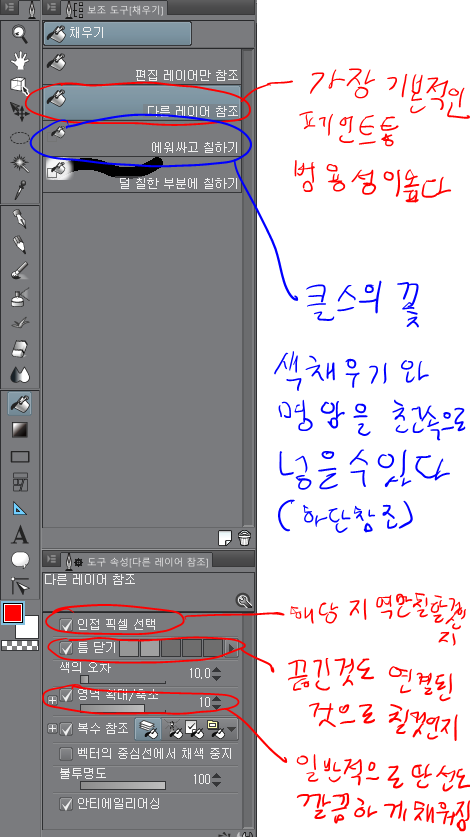The width and height of the screenshot is (470, 837).
Task: Open sub tool palette menu icon
Action: [x=52, y=7]
